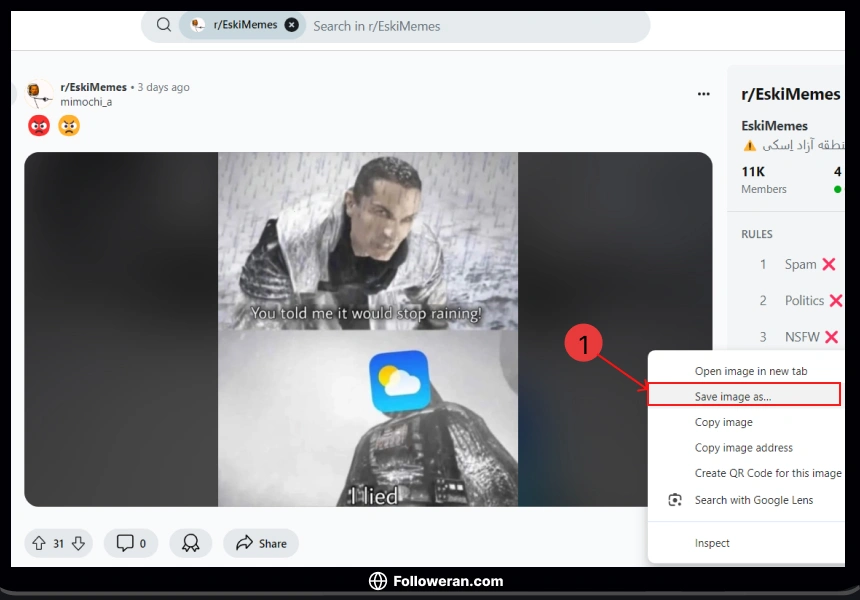Click the angry devil emoji reaction
This screenshot has height=600, width=860.
click(38, 125)
